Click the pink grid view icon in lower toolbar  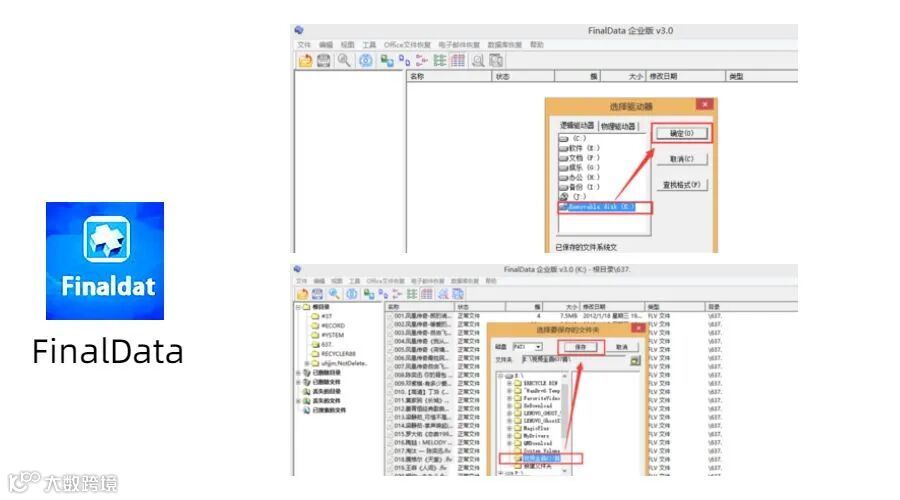point(426,294)
